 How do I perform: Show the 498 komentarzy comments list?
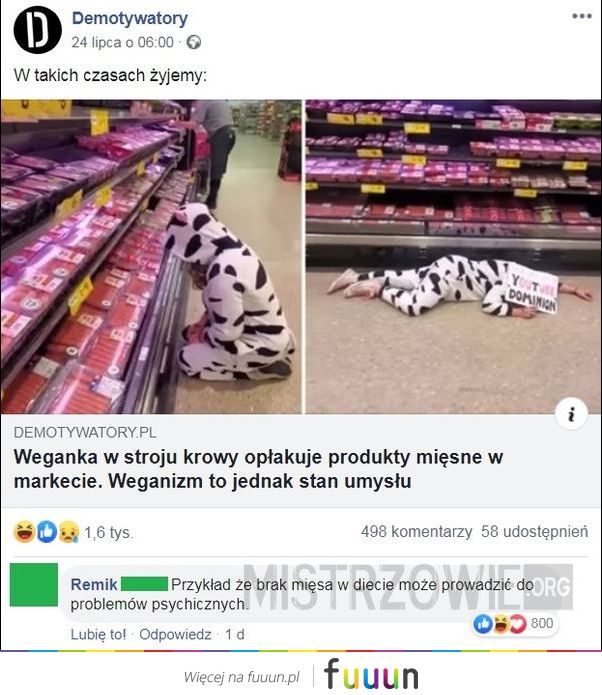click(x=416, y=531)
